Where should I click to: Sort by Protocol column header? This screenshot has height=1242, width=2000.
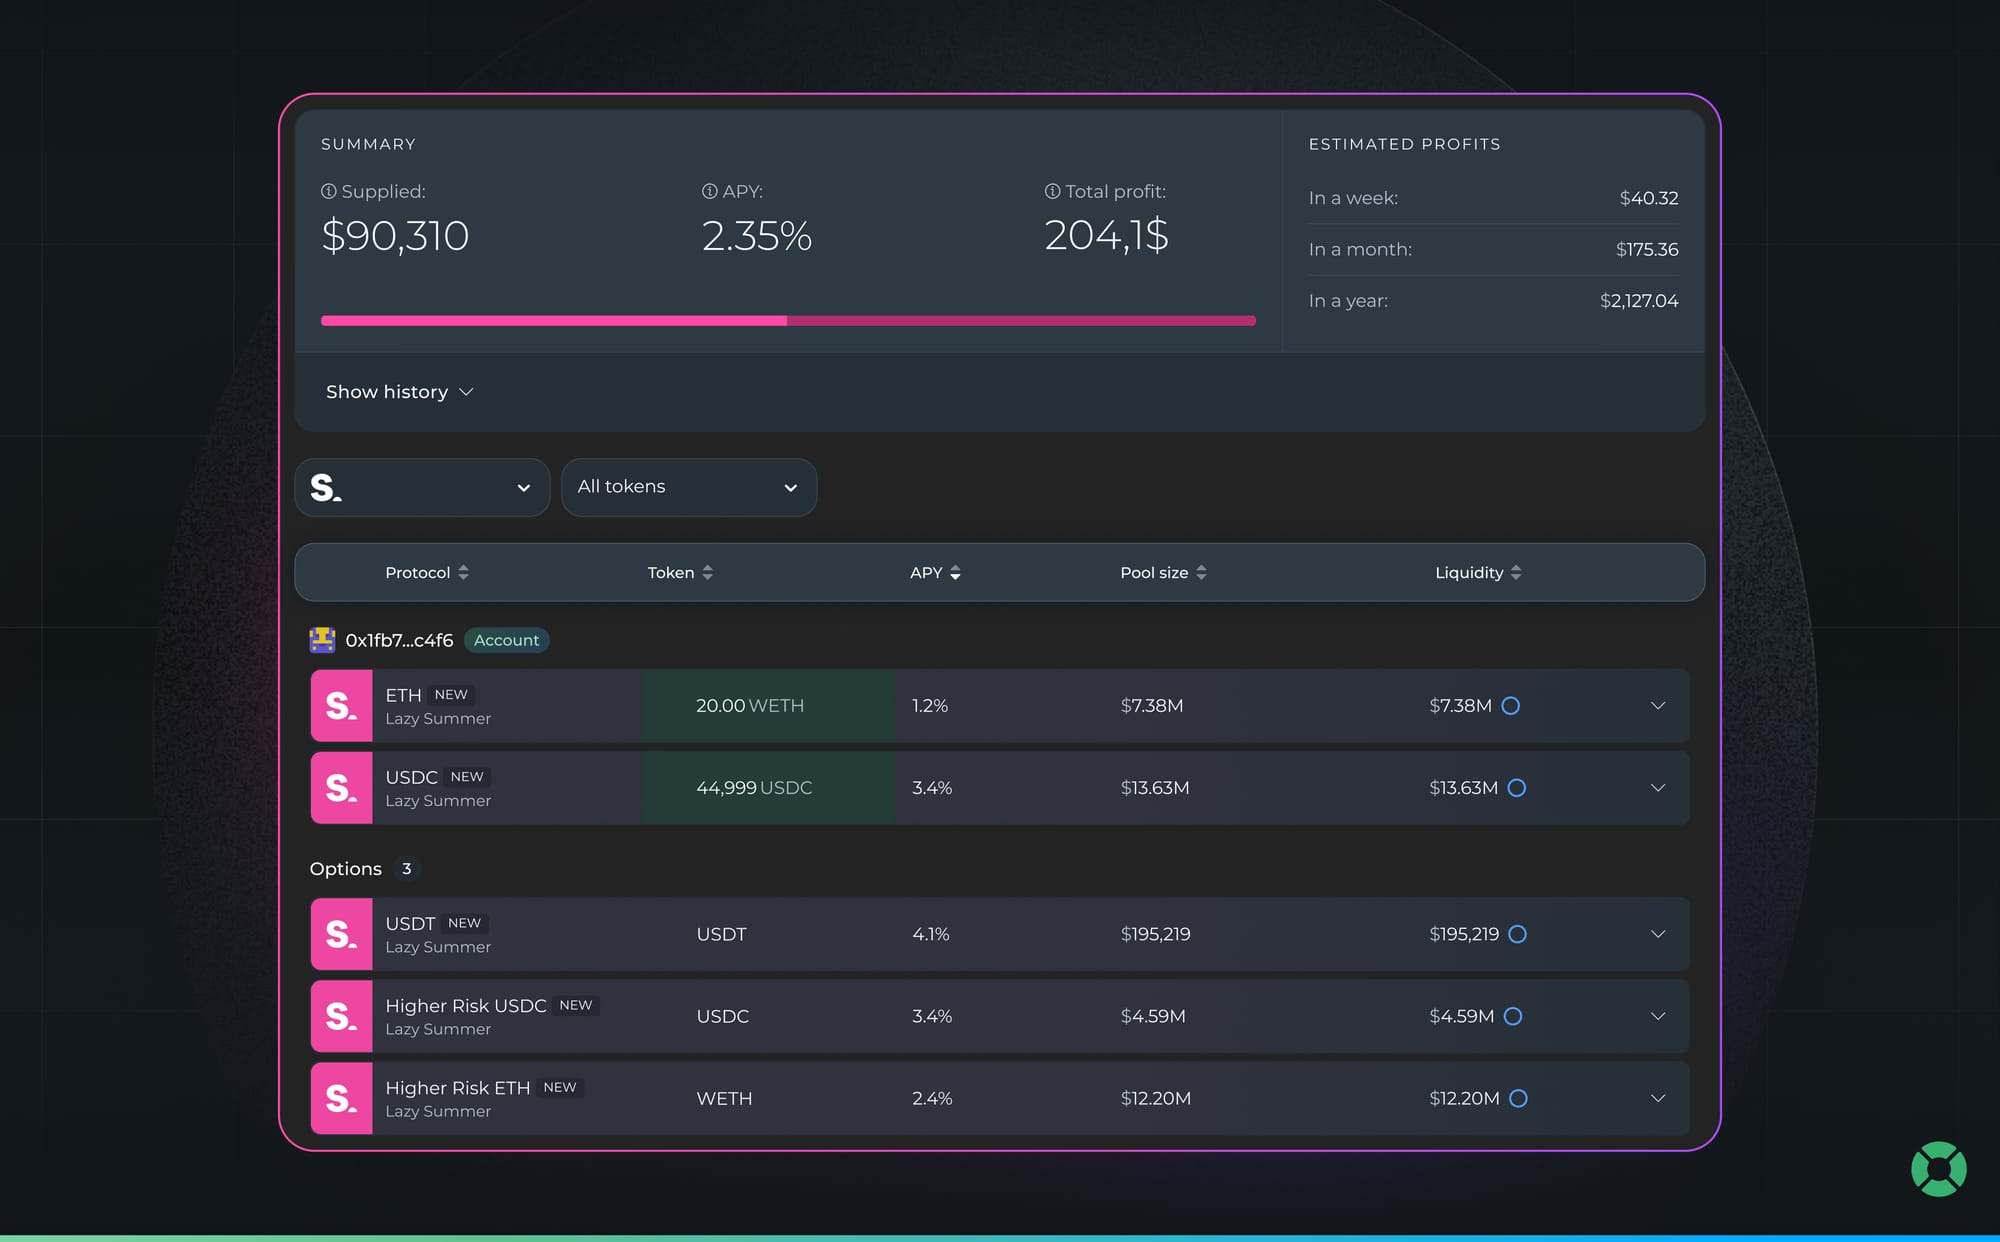(x=427, y=573)
